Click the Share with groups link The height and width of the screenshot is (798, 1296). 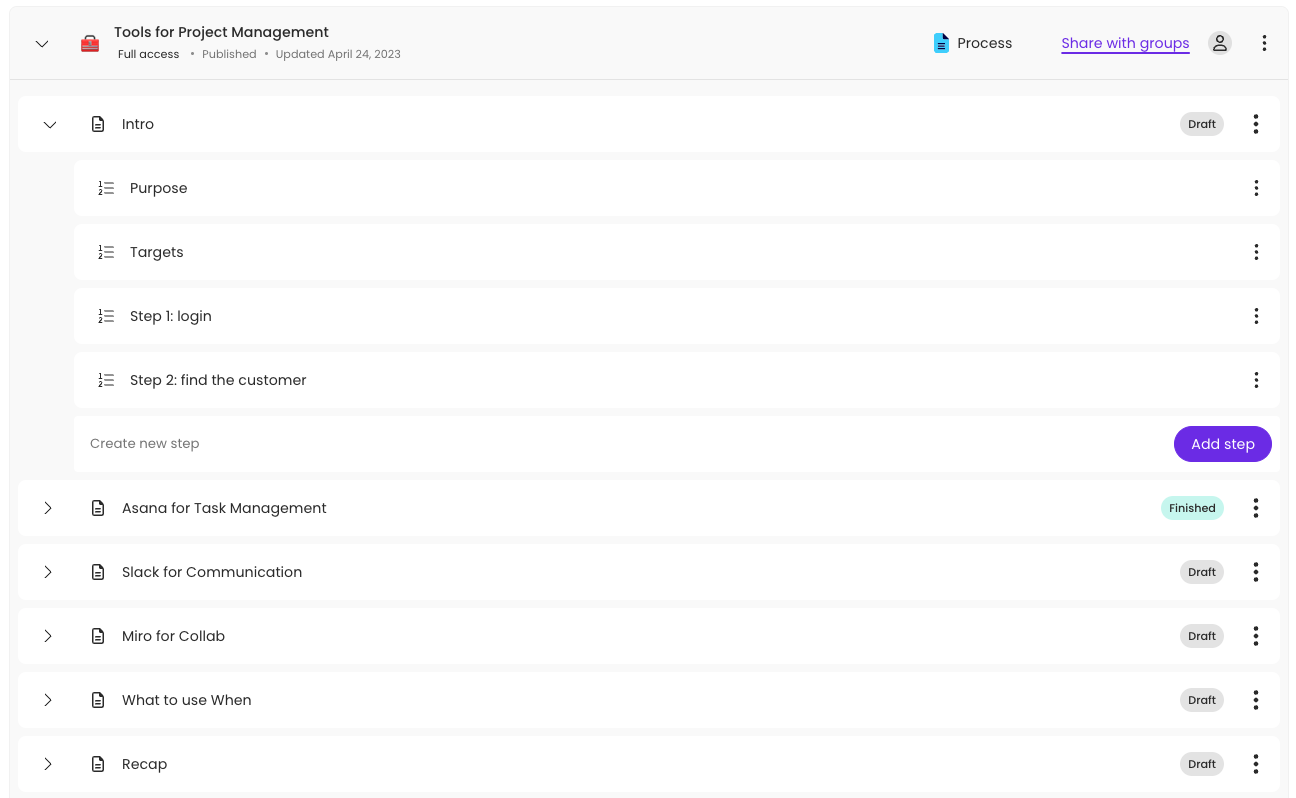coord(1125,43)
